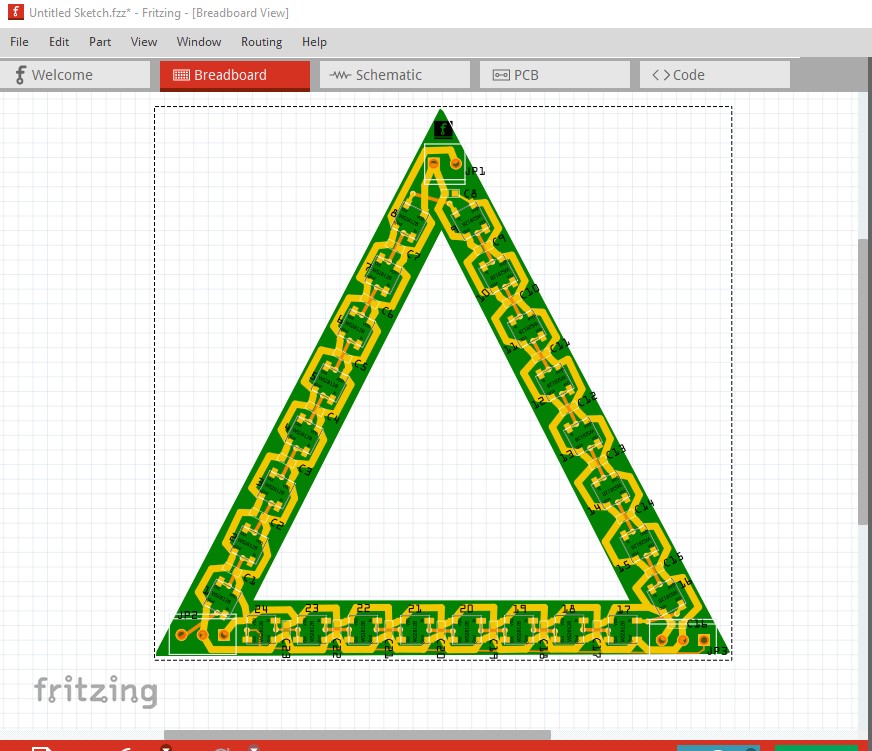Switch to the PCB tab
872x751 pixels.
(x=554, y=75)
